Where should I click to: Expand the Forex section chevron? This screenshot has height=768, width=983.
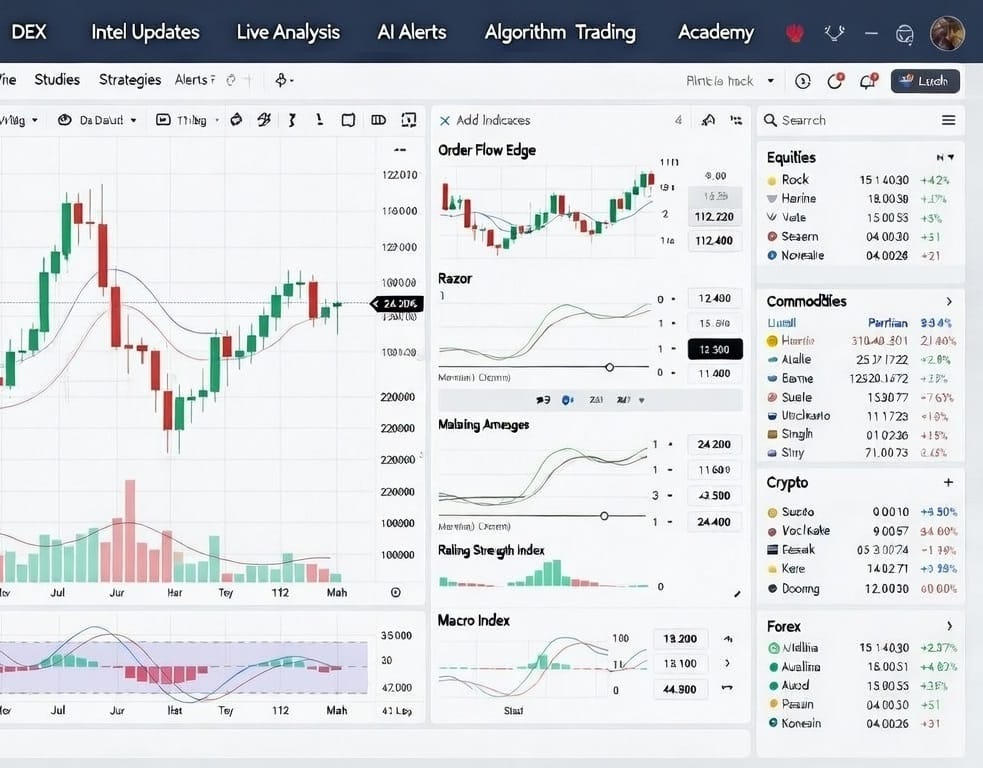(950, 626)
